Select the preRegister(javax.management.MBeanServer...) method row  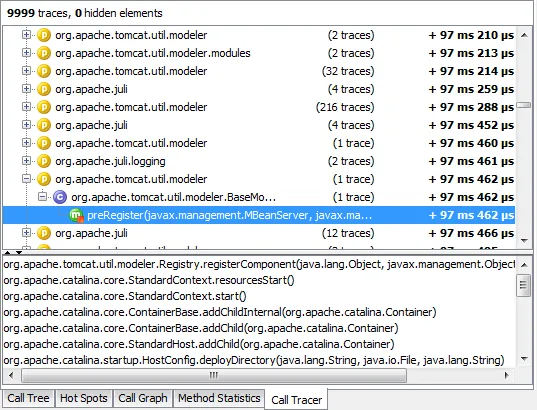259,215
